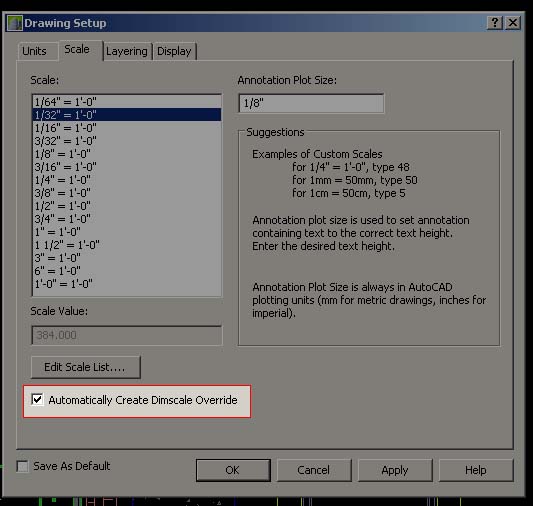Screen dimensions: 533x506
Task: Select the Scale tab
Action: (77, 50)
